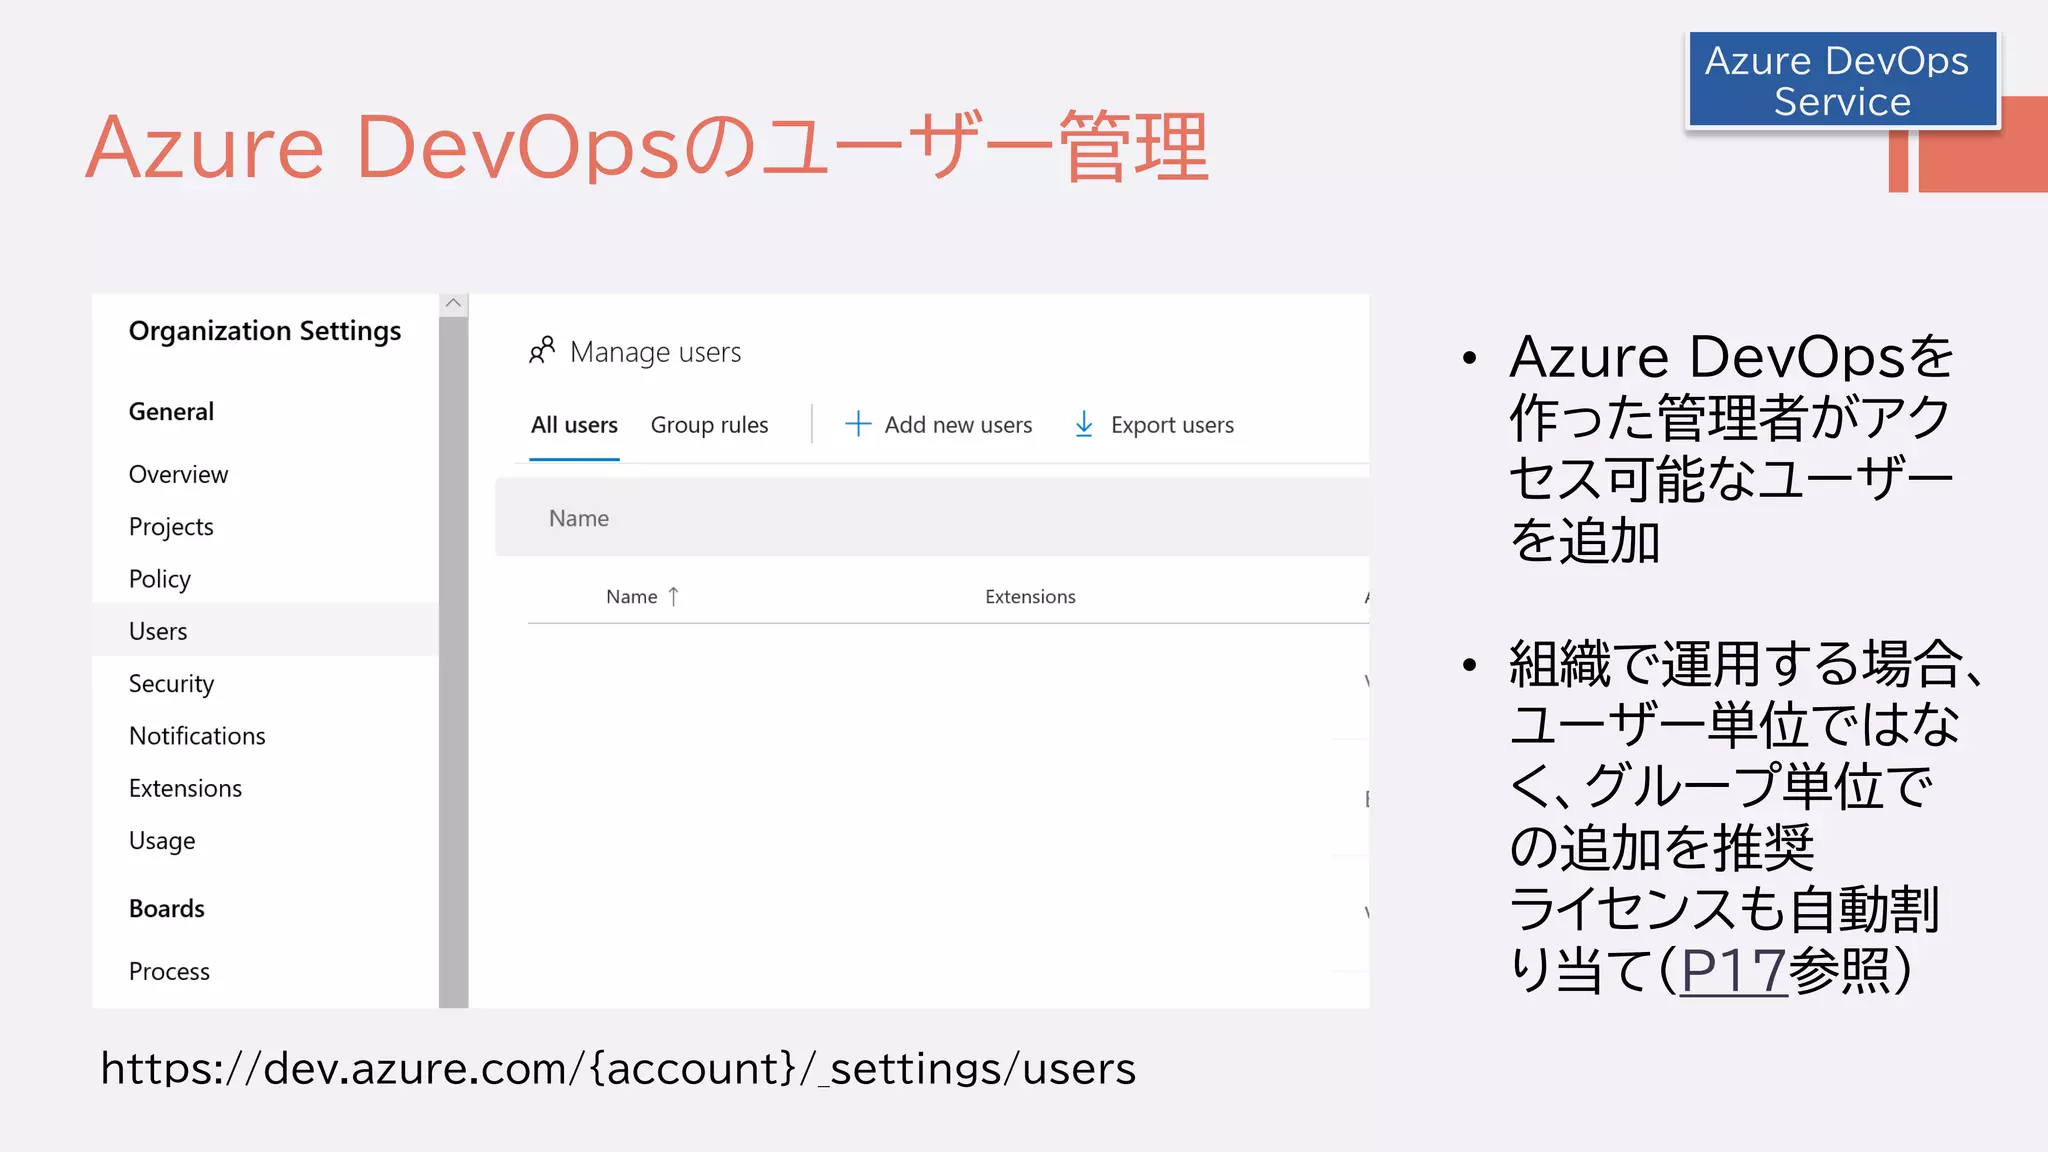Click the dev.azure.com settings URL text

click(x=618, y=1068)
